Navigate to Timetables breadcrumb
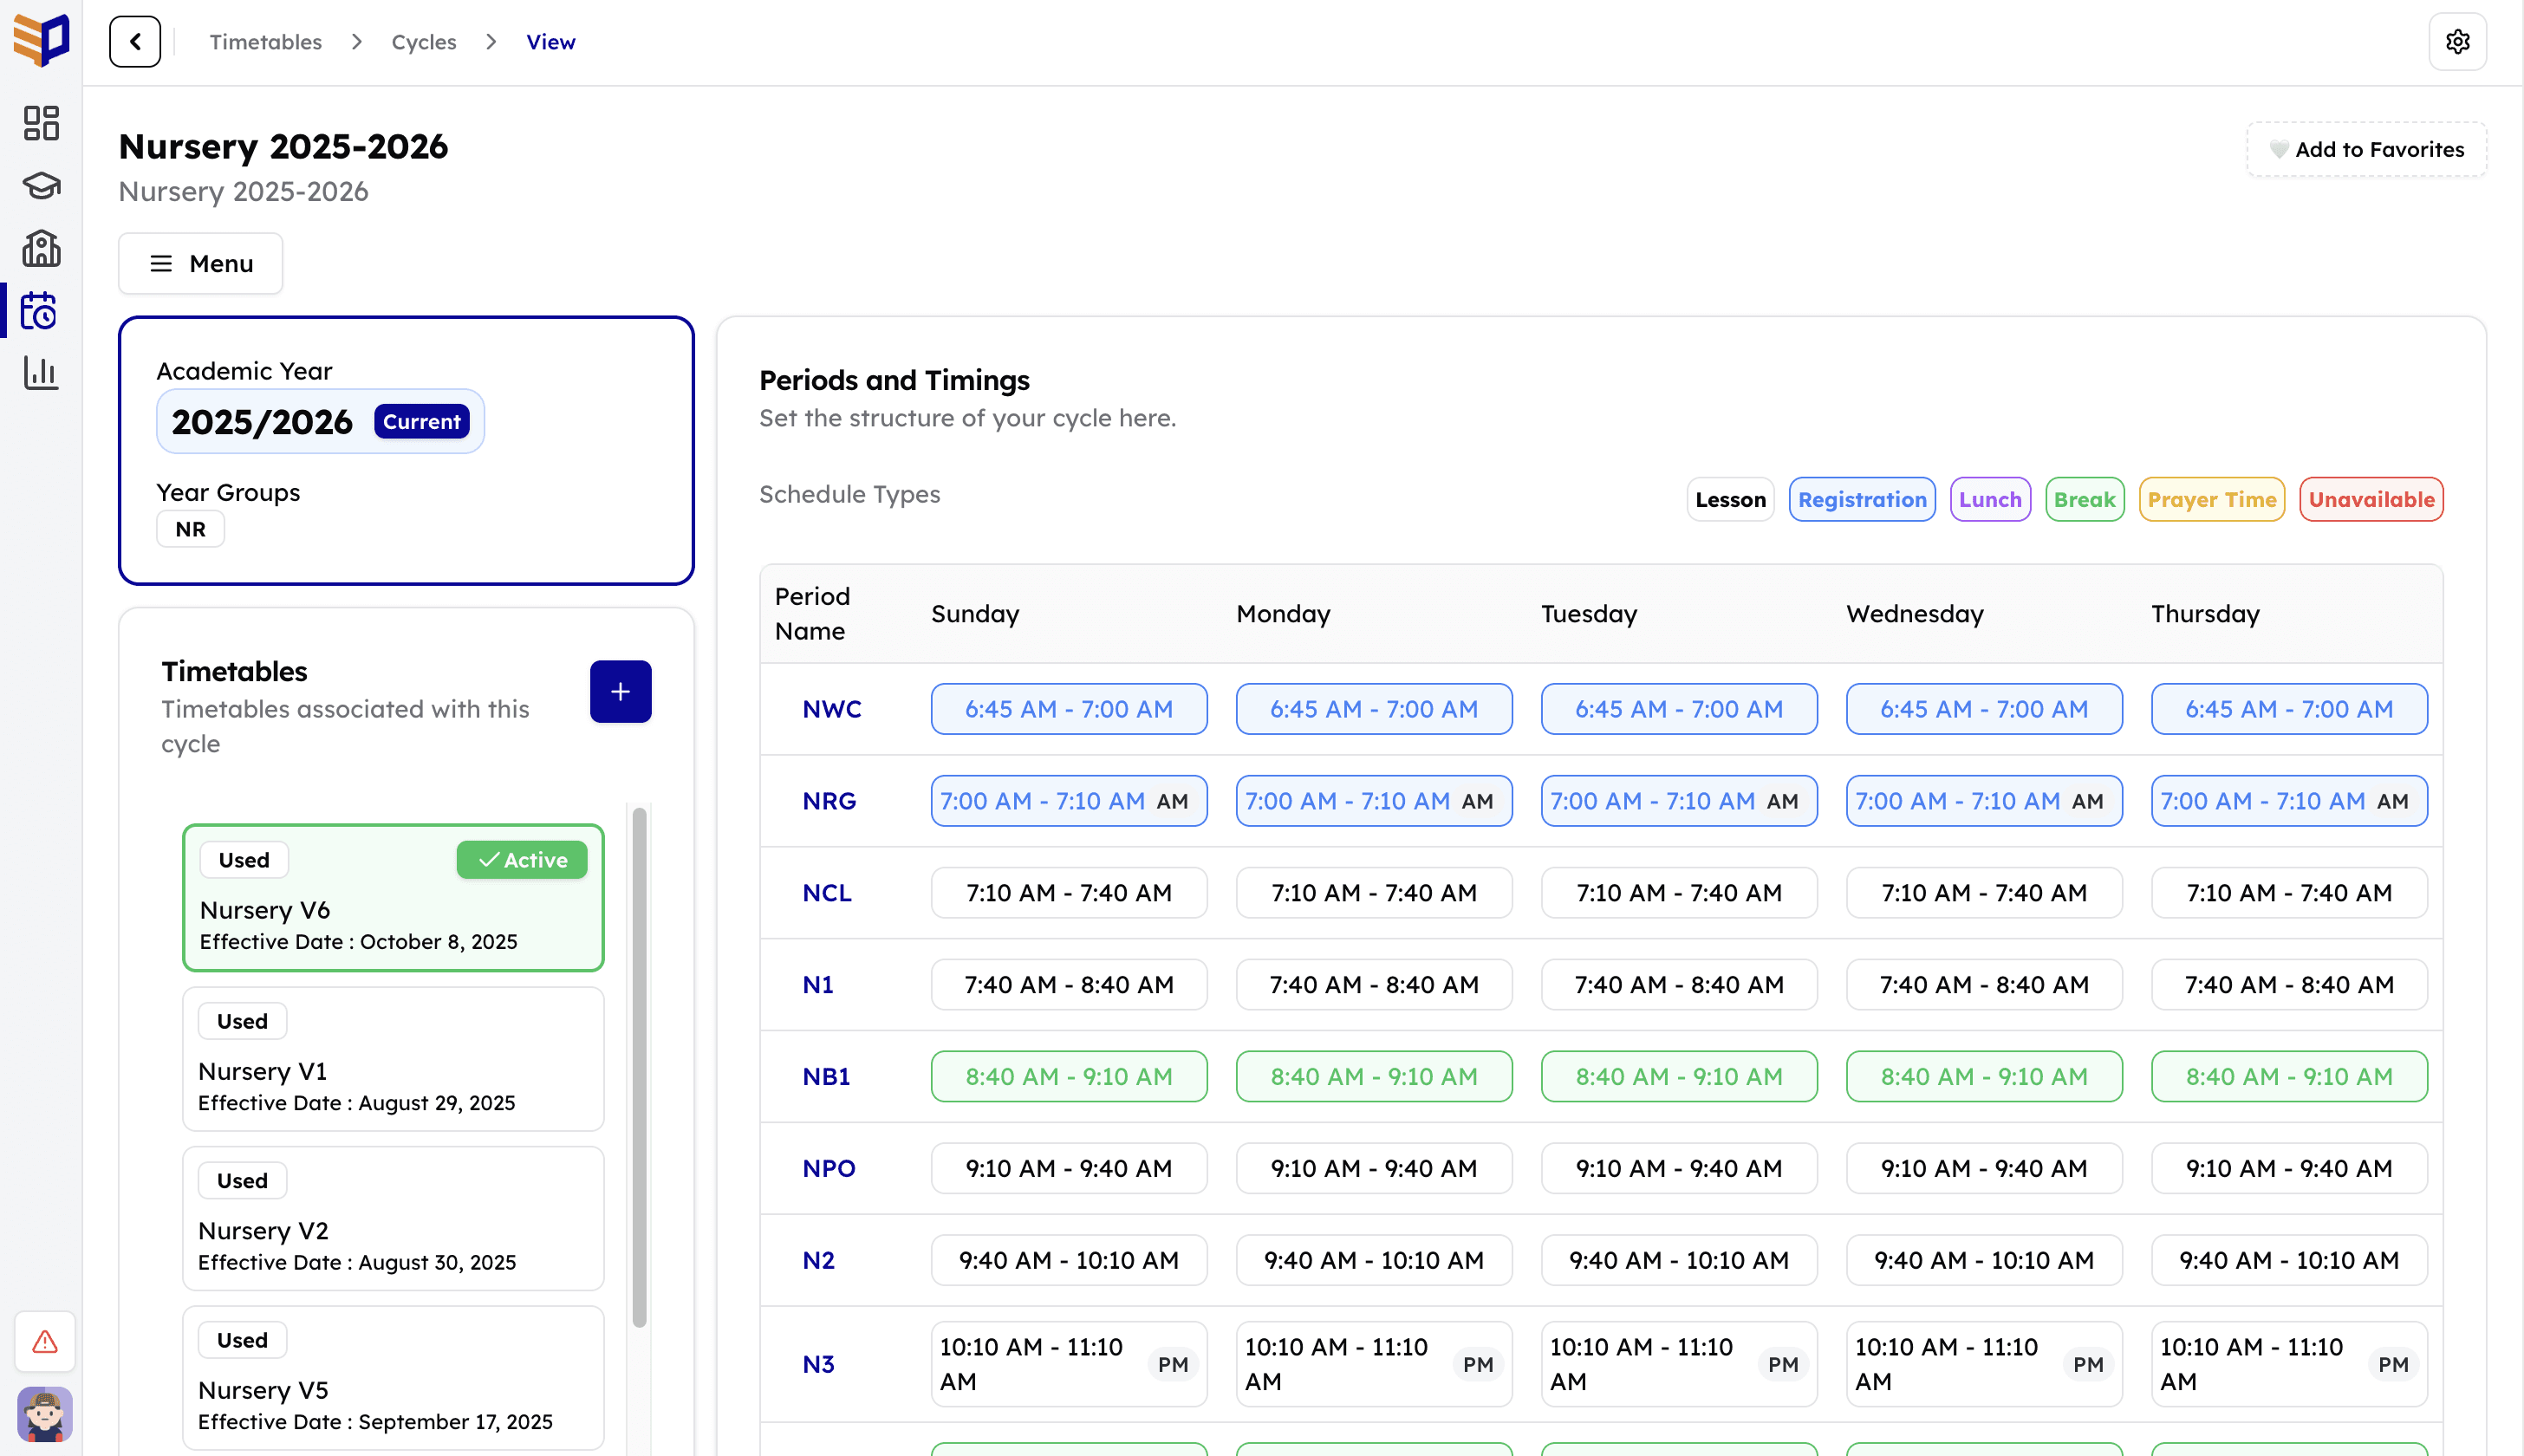2524x1456 pixels. point(266,42)
